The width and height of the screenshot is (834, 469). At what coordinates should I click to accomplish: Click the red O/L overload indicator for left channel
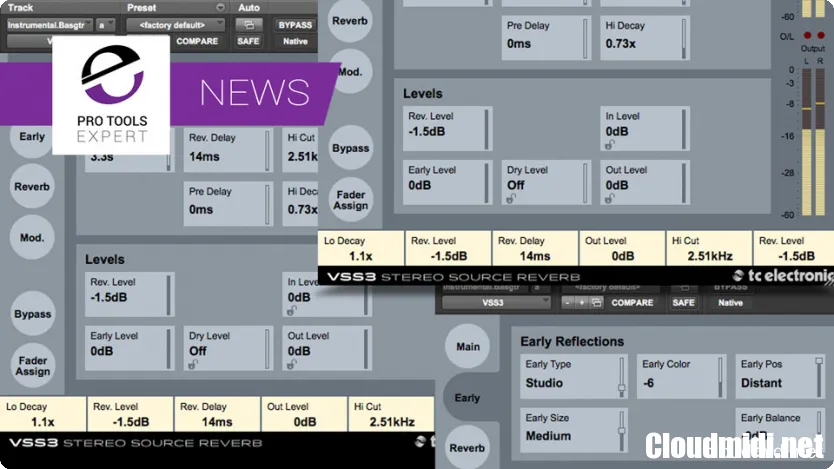806,35
